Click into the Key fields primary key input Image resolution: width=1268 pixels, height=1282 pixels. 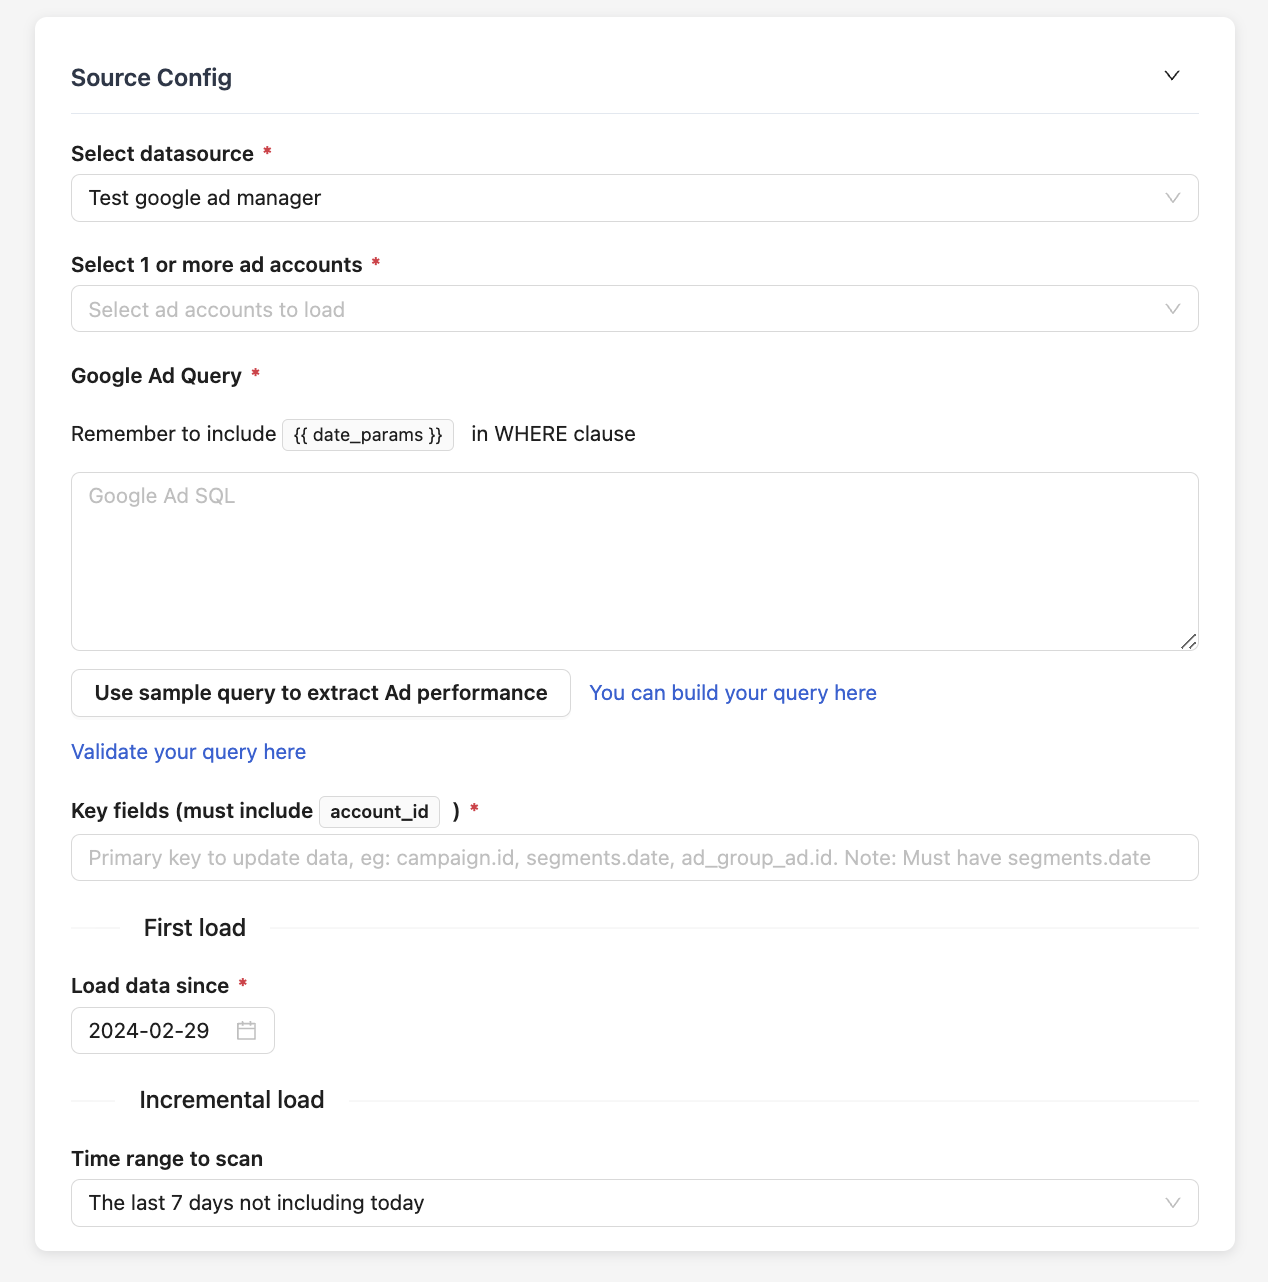pyautogui.click(x=634, y=858)
